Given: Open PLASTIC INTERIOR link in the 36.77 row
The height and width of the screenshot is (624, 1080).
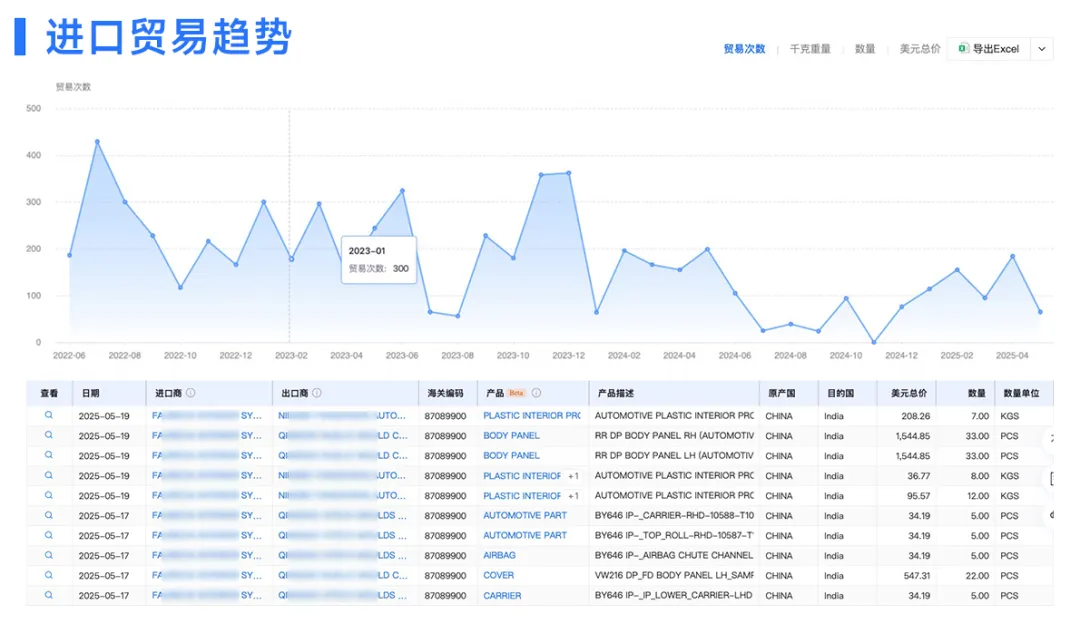Looking at the screenshot, I should 522,476.
